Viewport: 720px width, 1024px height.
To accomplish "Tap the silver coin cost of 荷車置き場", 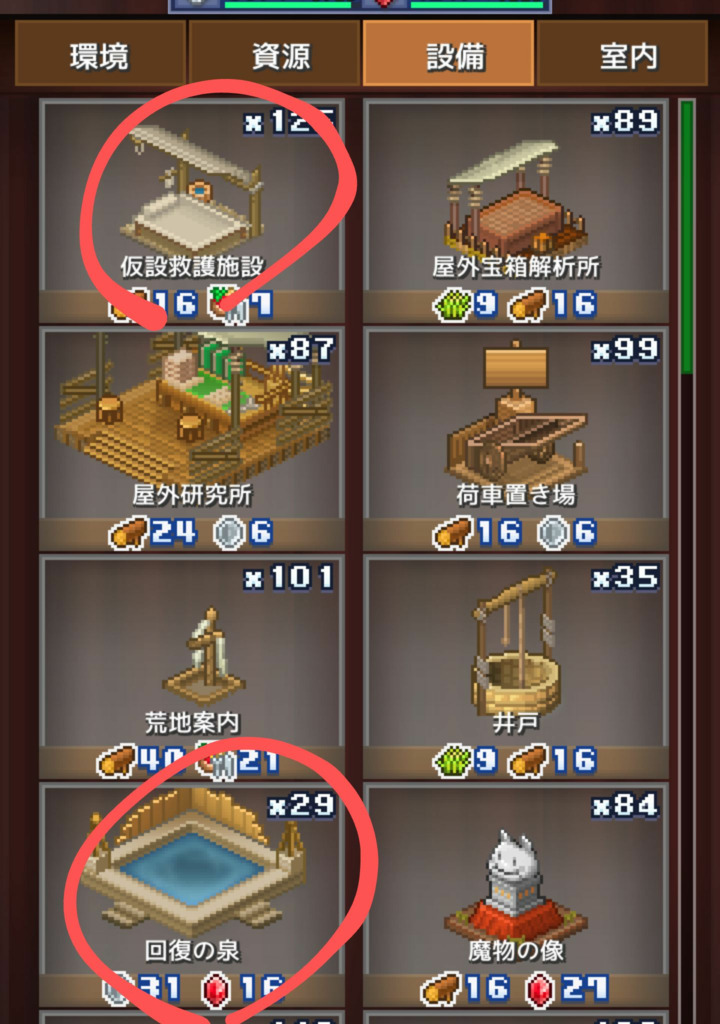I will [x=552, y=532].
